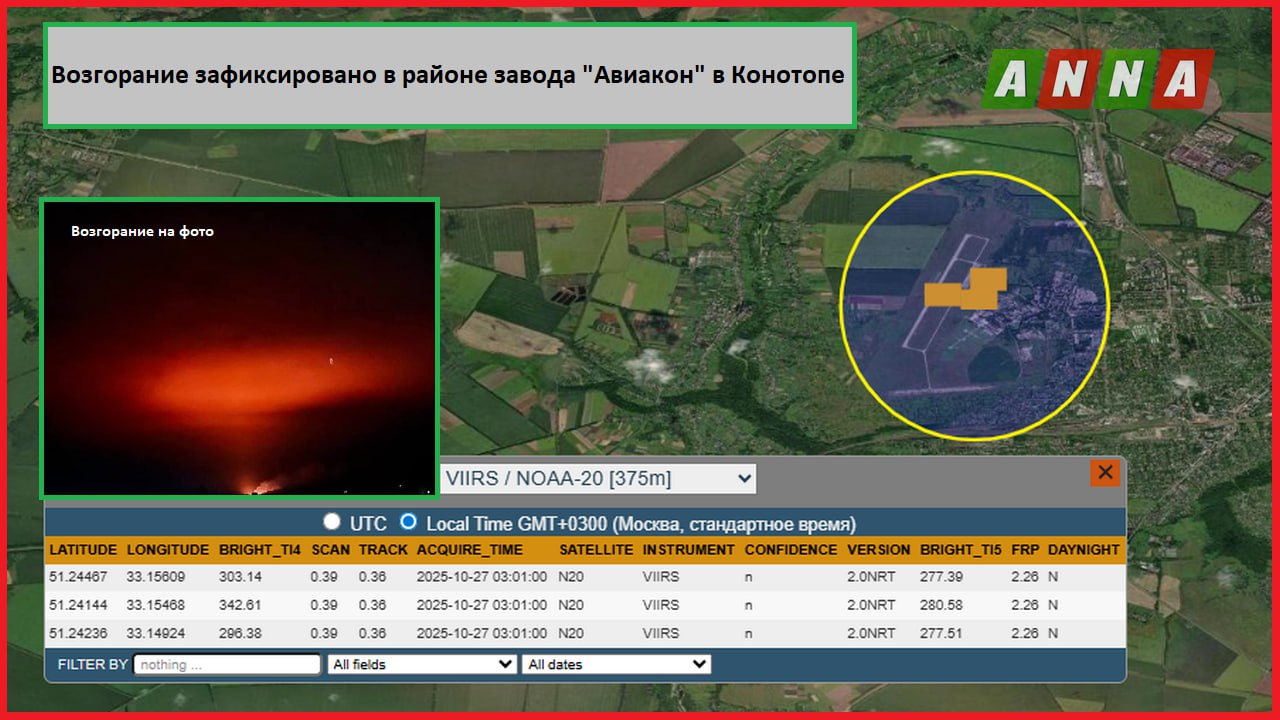Click the left orange fire hotspot marker
The image size is (1280, 720).
[x=942, y=294]
